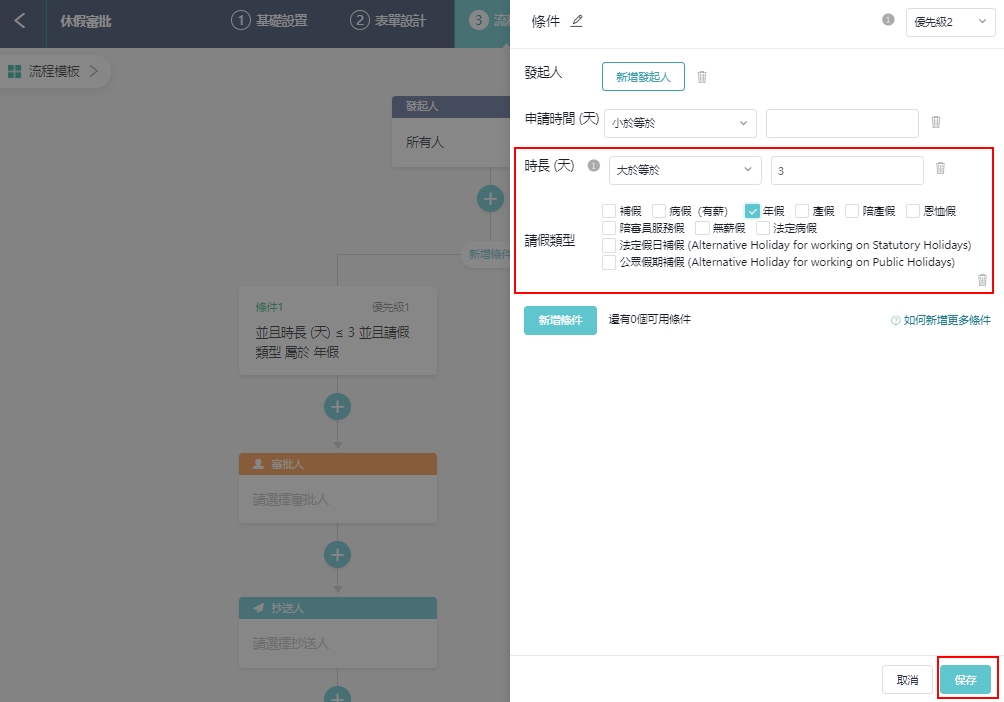Switch to the 基礎設置 step tab
Image resolution: width=1004 pixels, height=702 pixels.
[x=269, y=20]
